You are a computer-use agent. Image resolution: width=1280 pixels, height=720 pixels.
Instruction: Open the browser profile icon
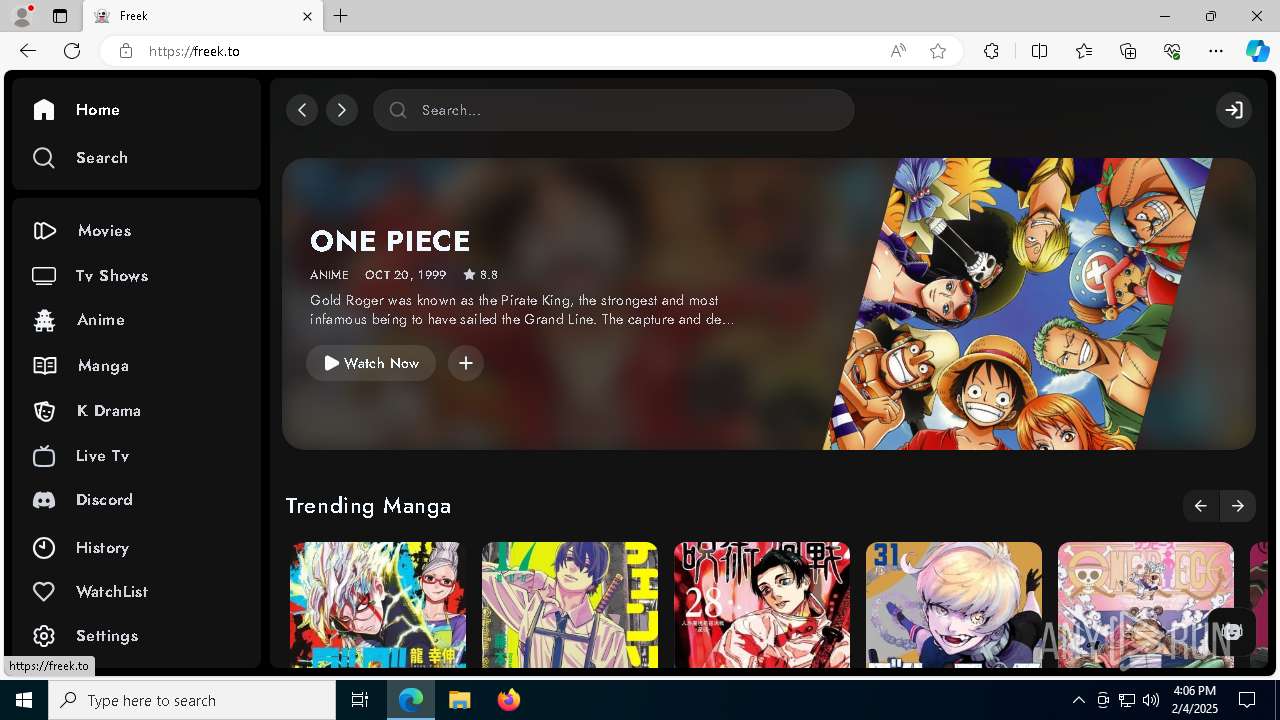[21, 16]
